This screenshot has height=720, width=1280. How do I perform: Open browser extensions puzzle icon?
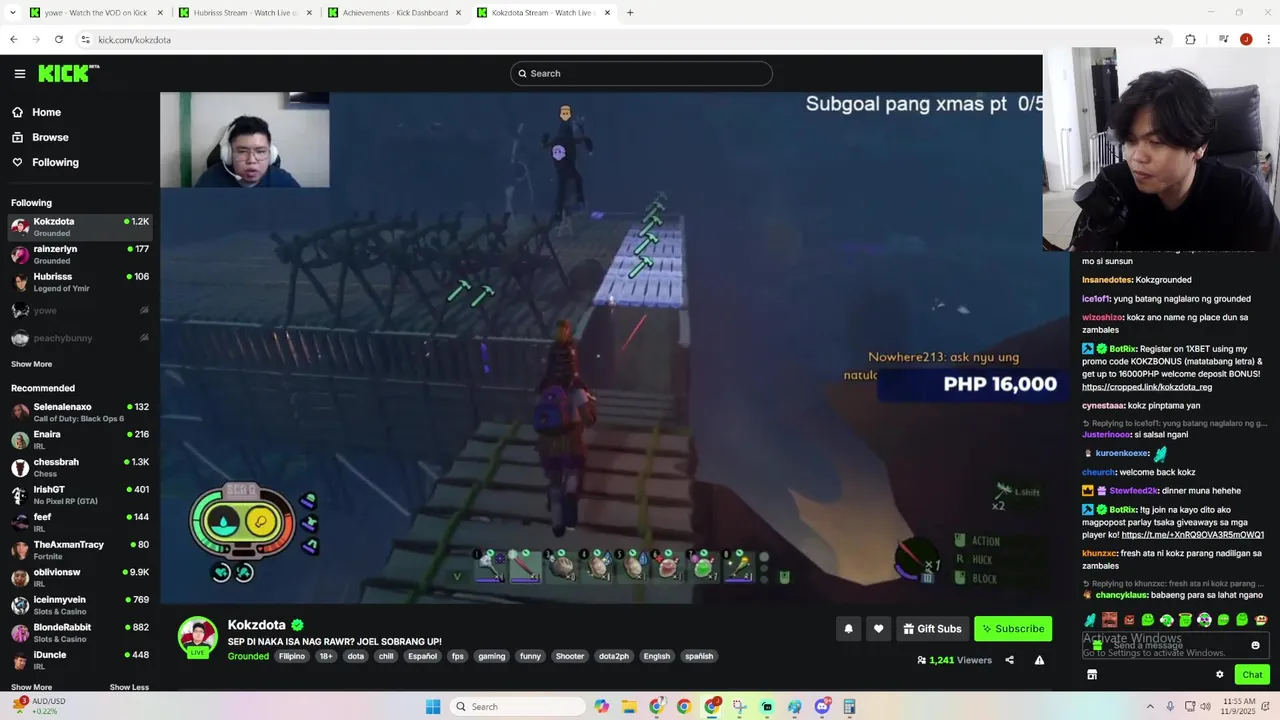tap(1190, 40)
